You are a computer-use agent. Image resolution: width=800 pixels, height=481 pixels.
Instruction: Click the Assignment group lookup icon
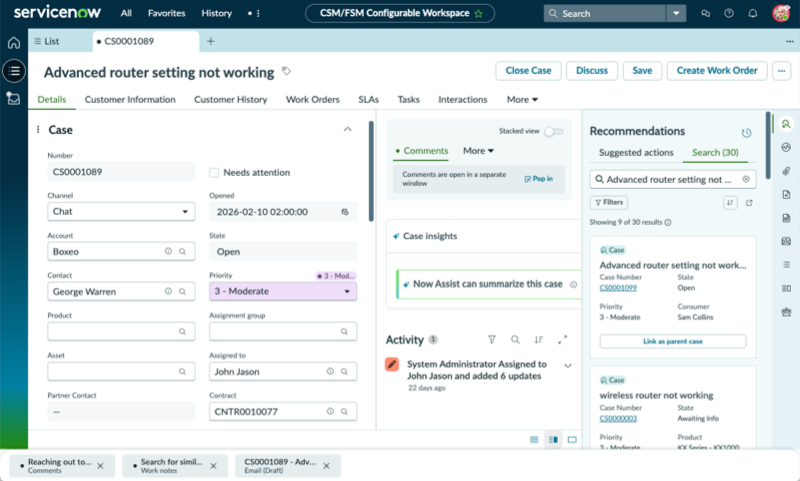[x=344, y=332]
